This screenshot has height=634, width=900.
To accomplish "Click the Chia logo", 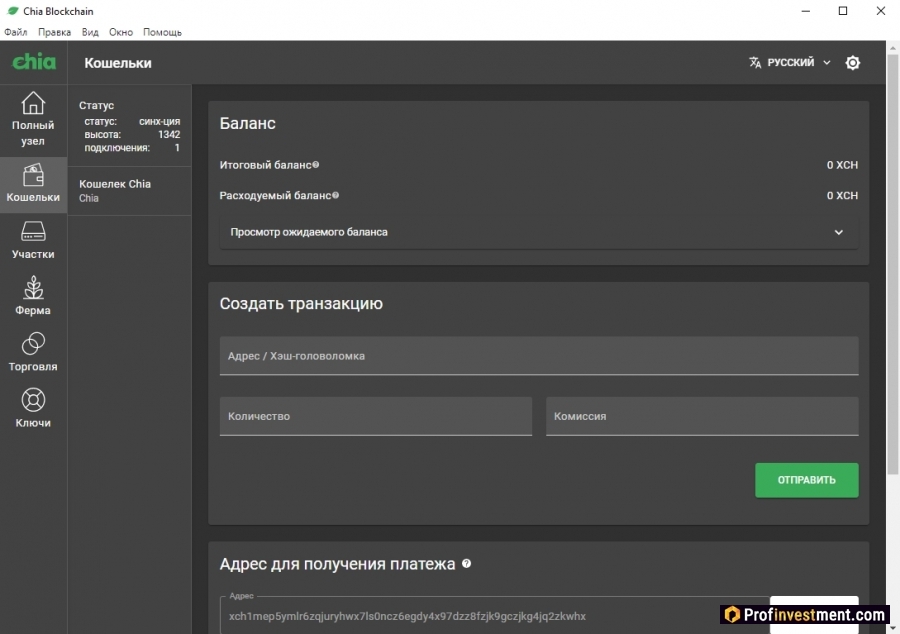I will (x=34, y=61).
